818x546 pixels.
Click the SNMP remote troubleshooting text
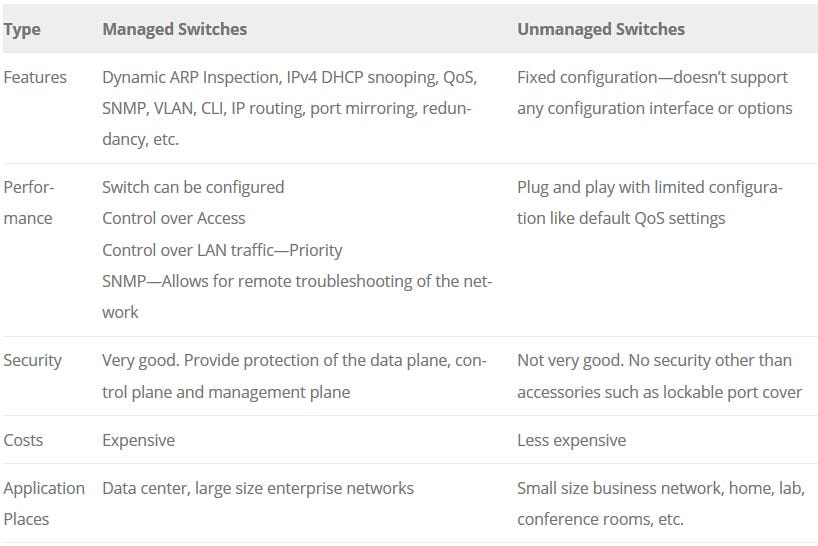(297, 297)
